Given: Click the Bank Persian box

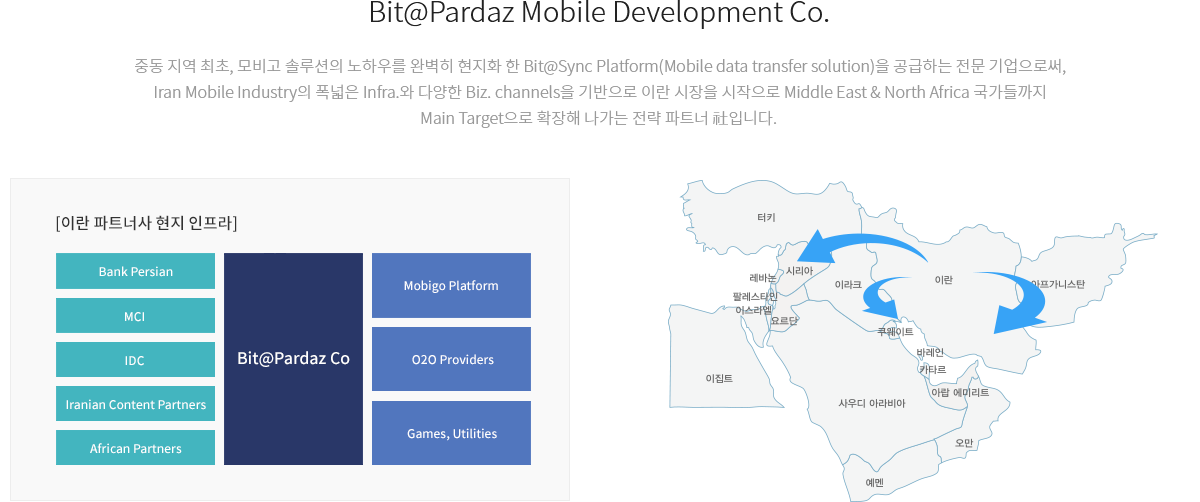Looking at the screenshot, I should tap(135, 271).
